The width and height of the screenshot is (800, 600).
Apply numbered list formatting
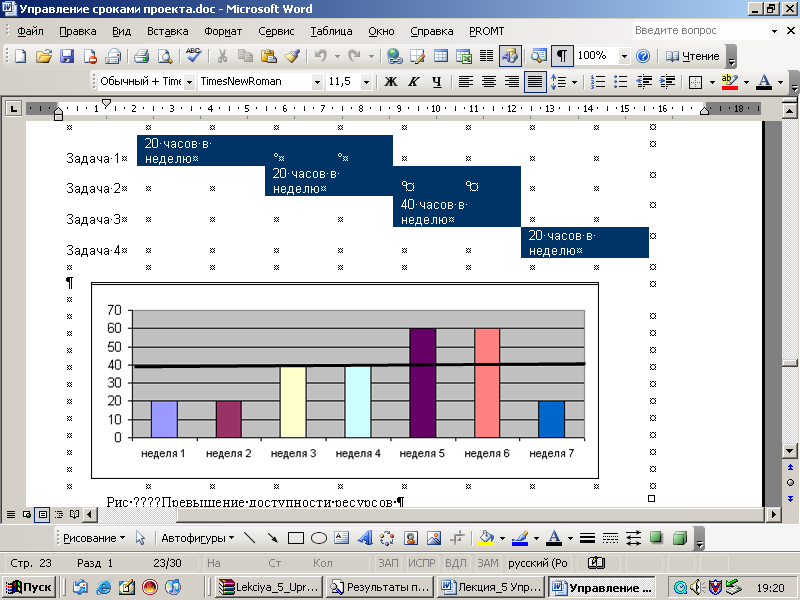coord(597,82)
